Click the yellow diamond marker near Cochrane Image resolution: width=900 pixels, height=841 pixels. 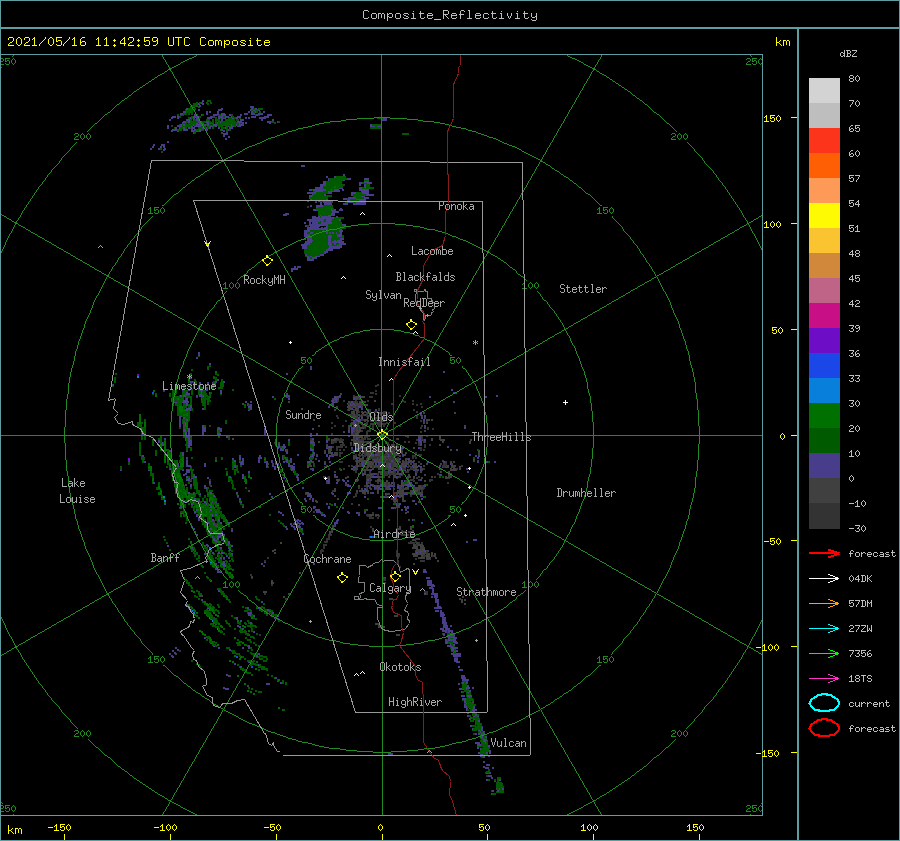[x=342, y=578]
